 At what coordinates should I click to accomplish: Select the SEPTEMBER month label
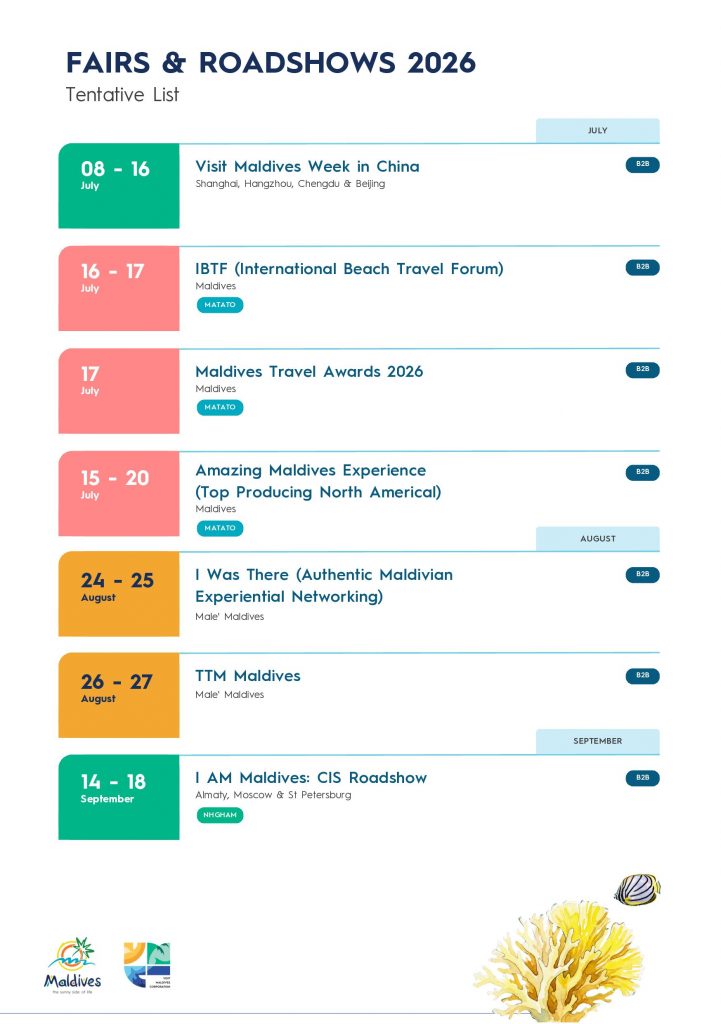(597, 742)
